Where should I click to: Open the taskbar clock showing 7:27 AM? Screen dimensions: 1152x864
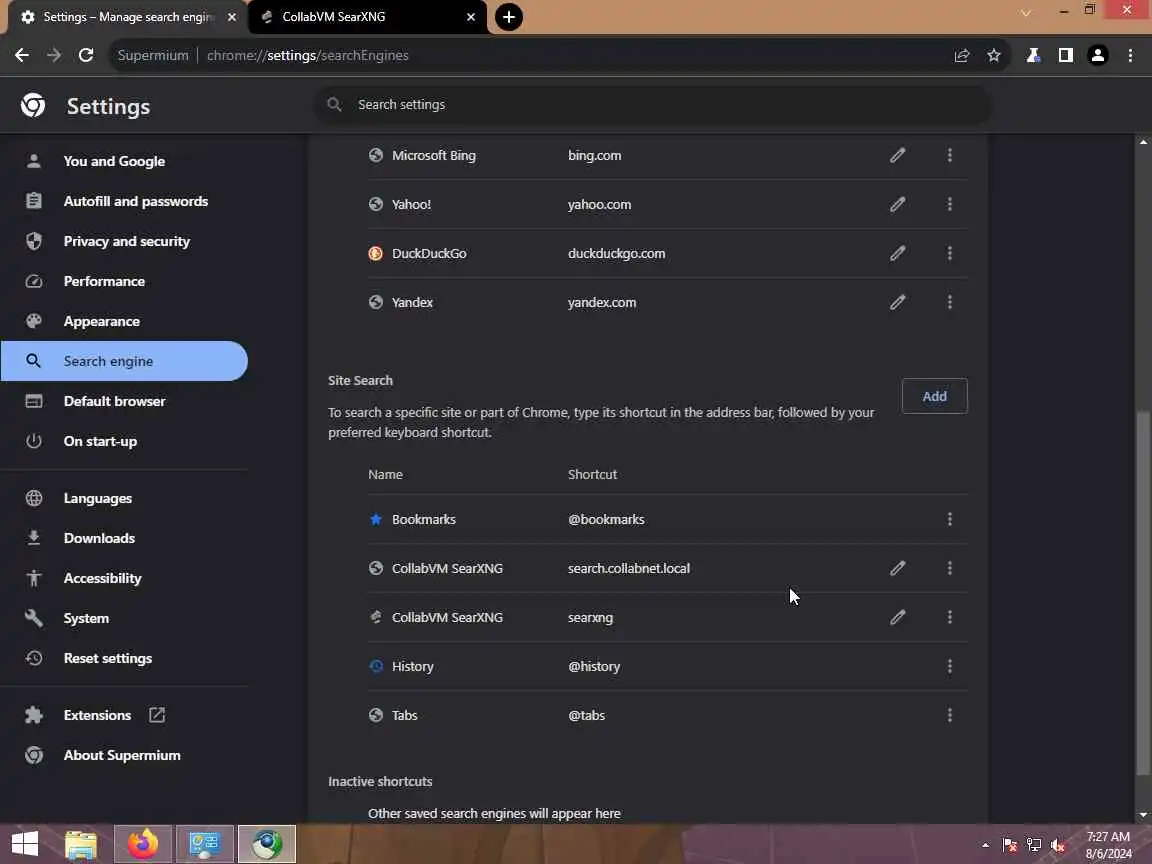(x=1109, y=845)
